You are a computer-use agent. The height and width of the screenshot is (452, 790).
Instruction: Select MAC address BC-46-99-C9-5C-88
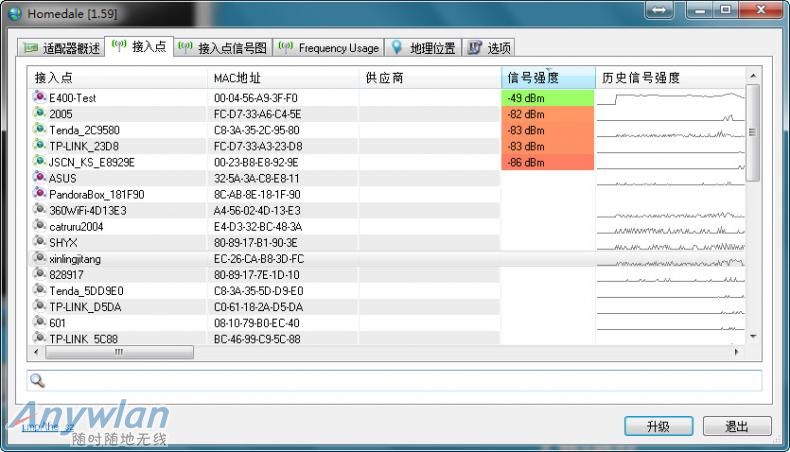pyautogui.click(x=257, y=339)
